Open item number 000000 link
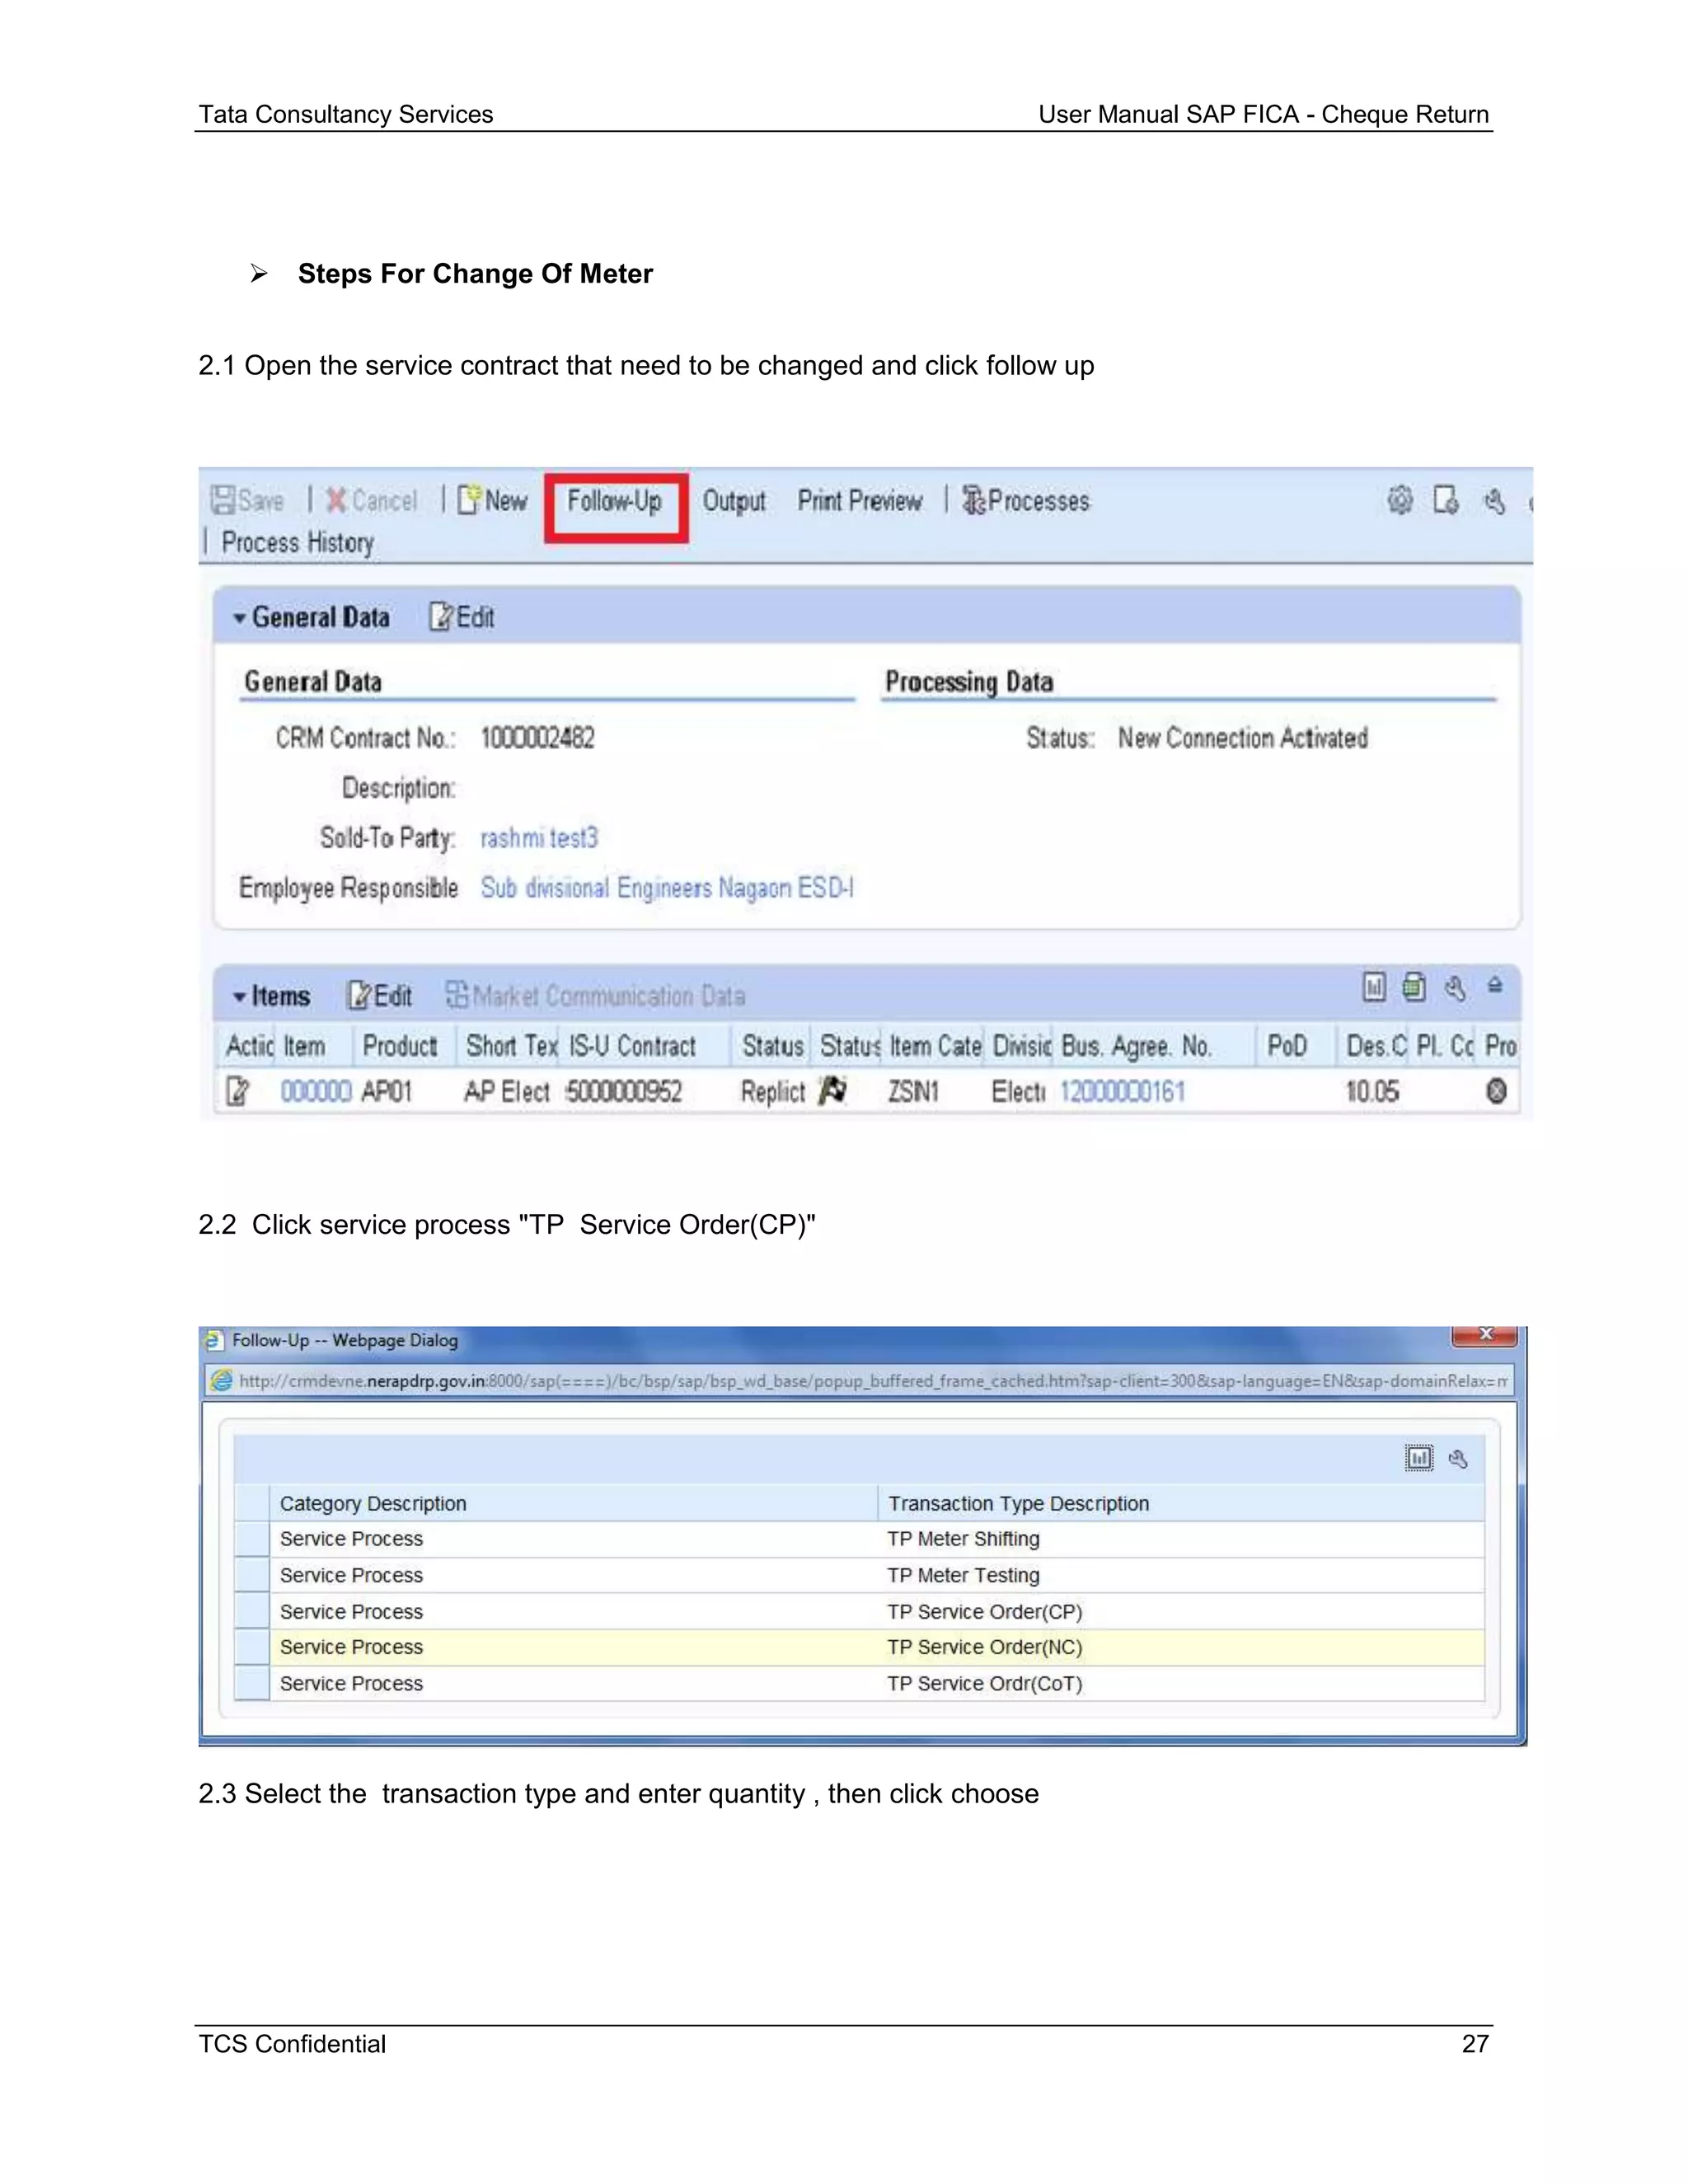The image size is (1688, 2184). pyautogui.click(x=315, y=1091)
